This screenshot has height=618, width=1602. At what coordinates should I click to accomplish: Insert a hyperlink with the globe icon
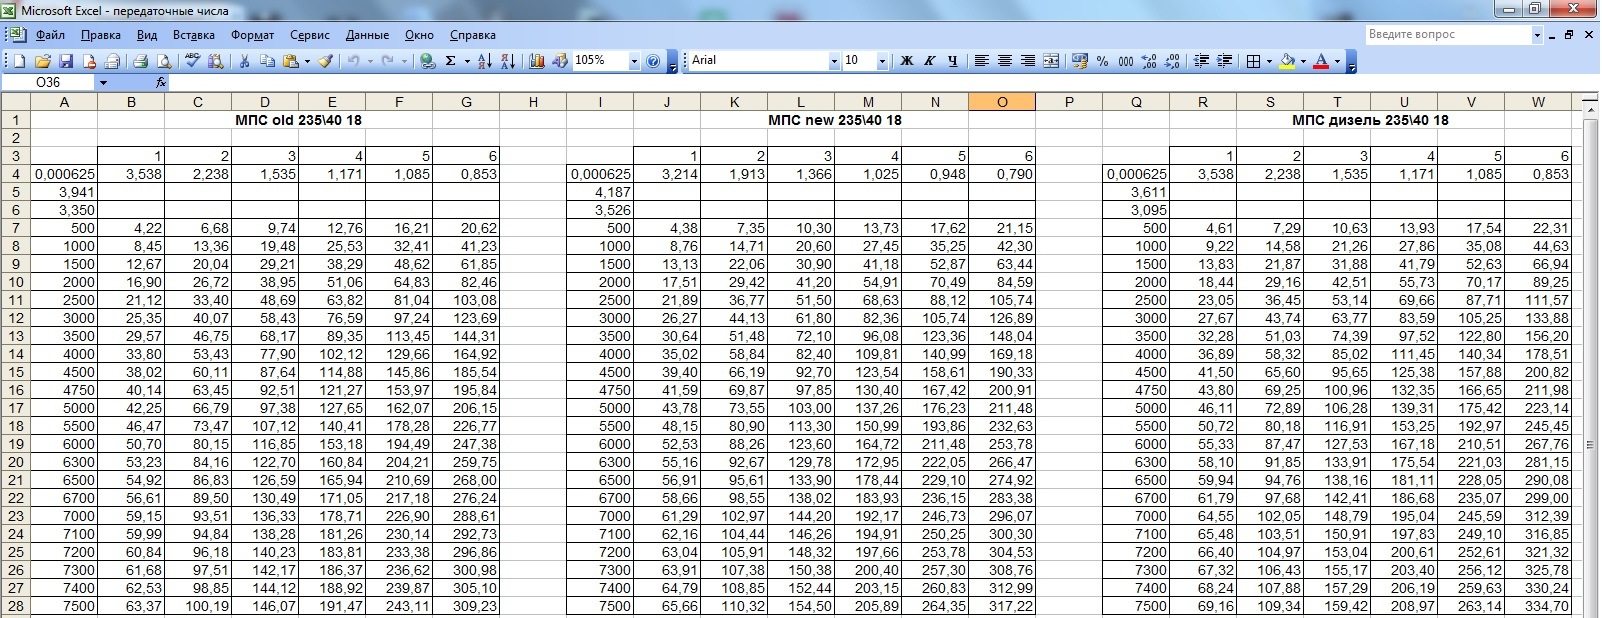click(427, 61)
